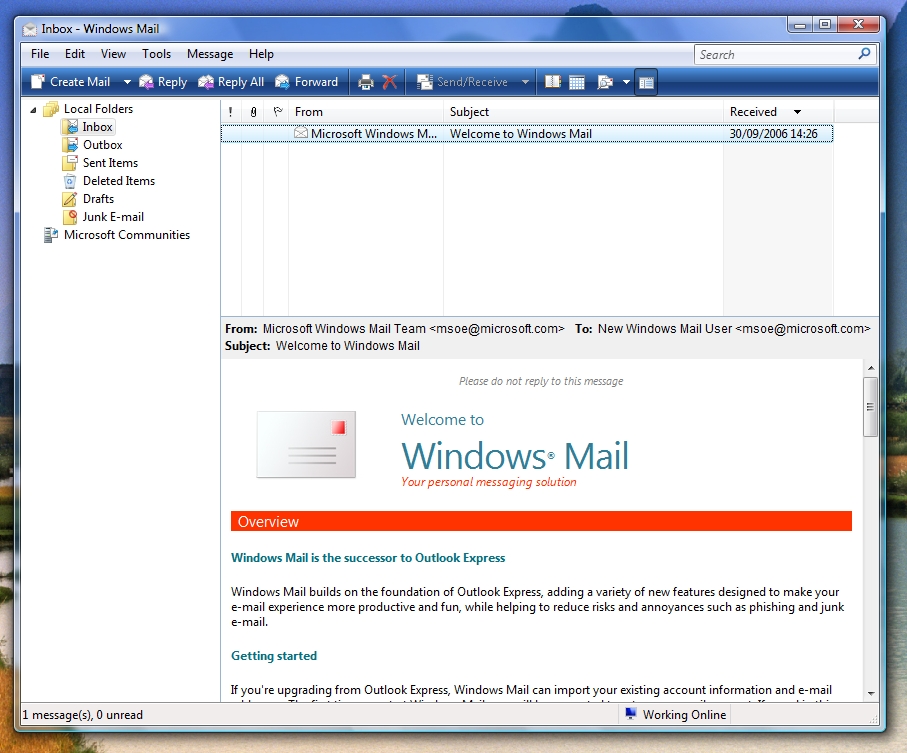907x753 pixels.
Task: Click the Reply toolbar button
Action: pyautogui.click(x=163, y=82)
